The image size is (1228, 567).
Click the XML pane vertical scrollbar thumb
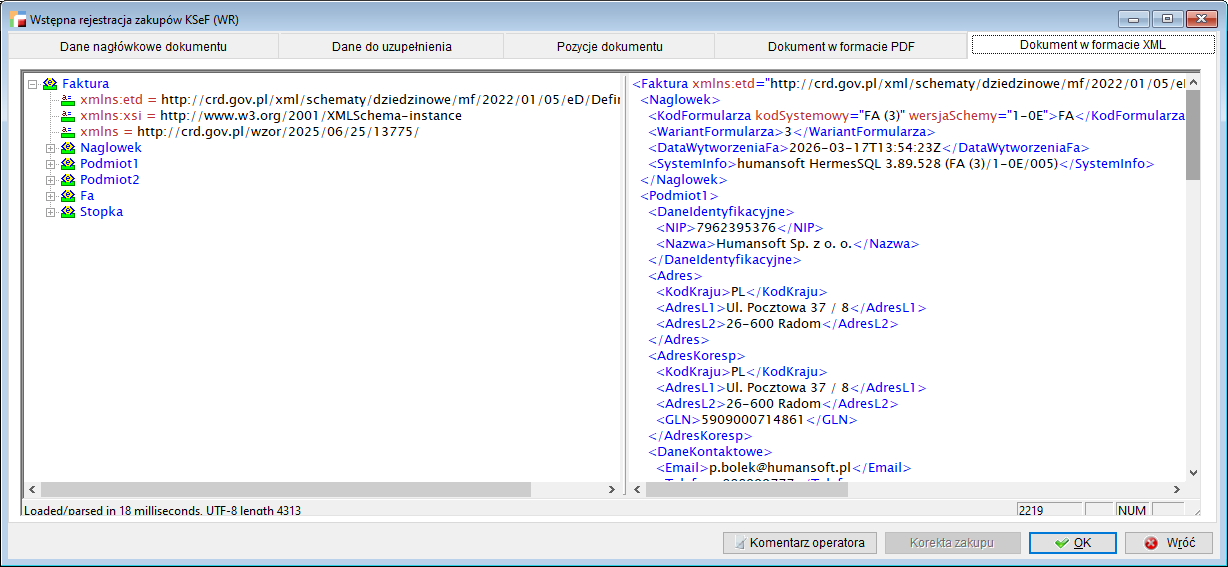tap(1192, 130)
